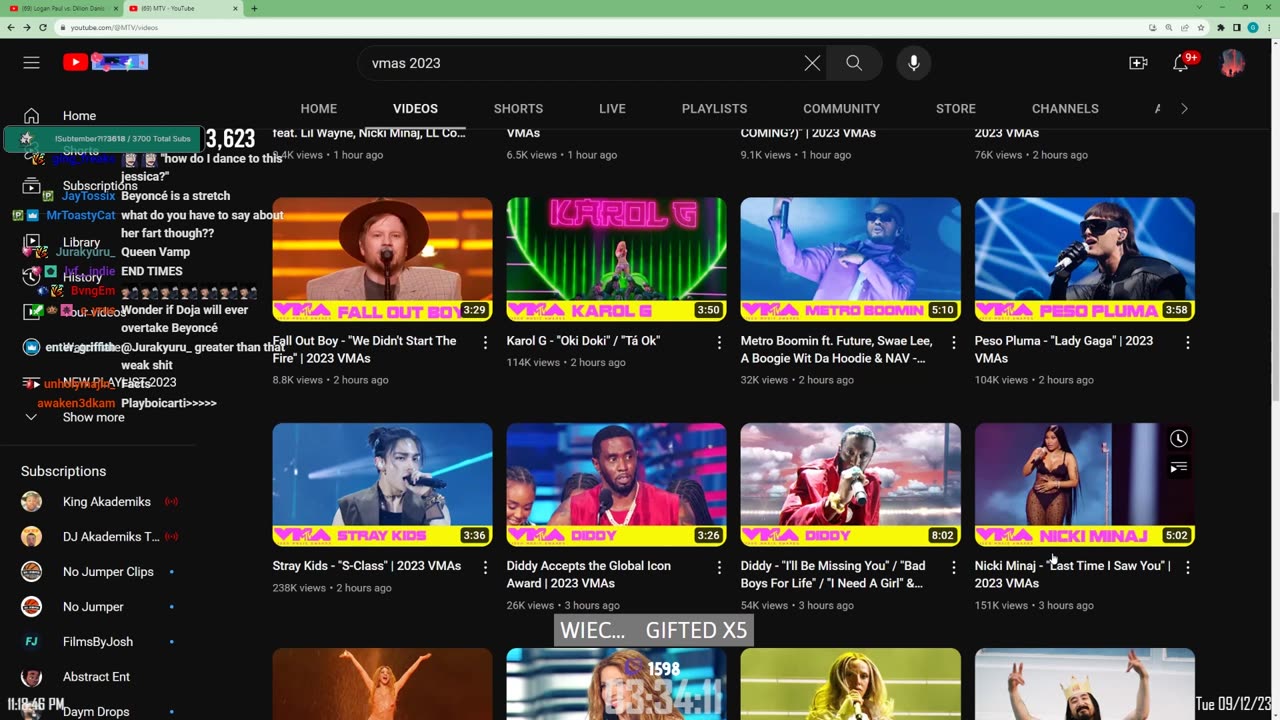The image size is (1280, 720).
Task: Switch to the COMMUNITY tab
Action: (x=841, y=108)
